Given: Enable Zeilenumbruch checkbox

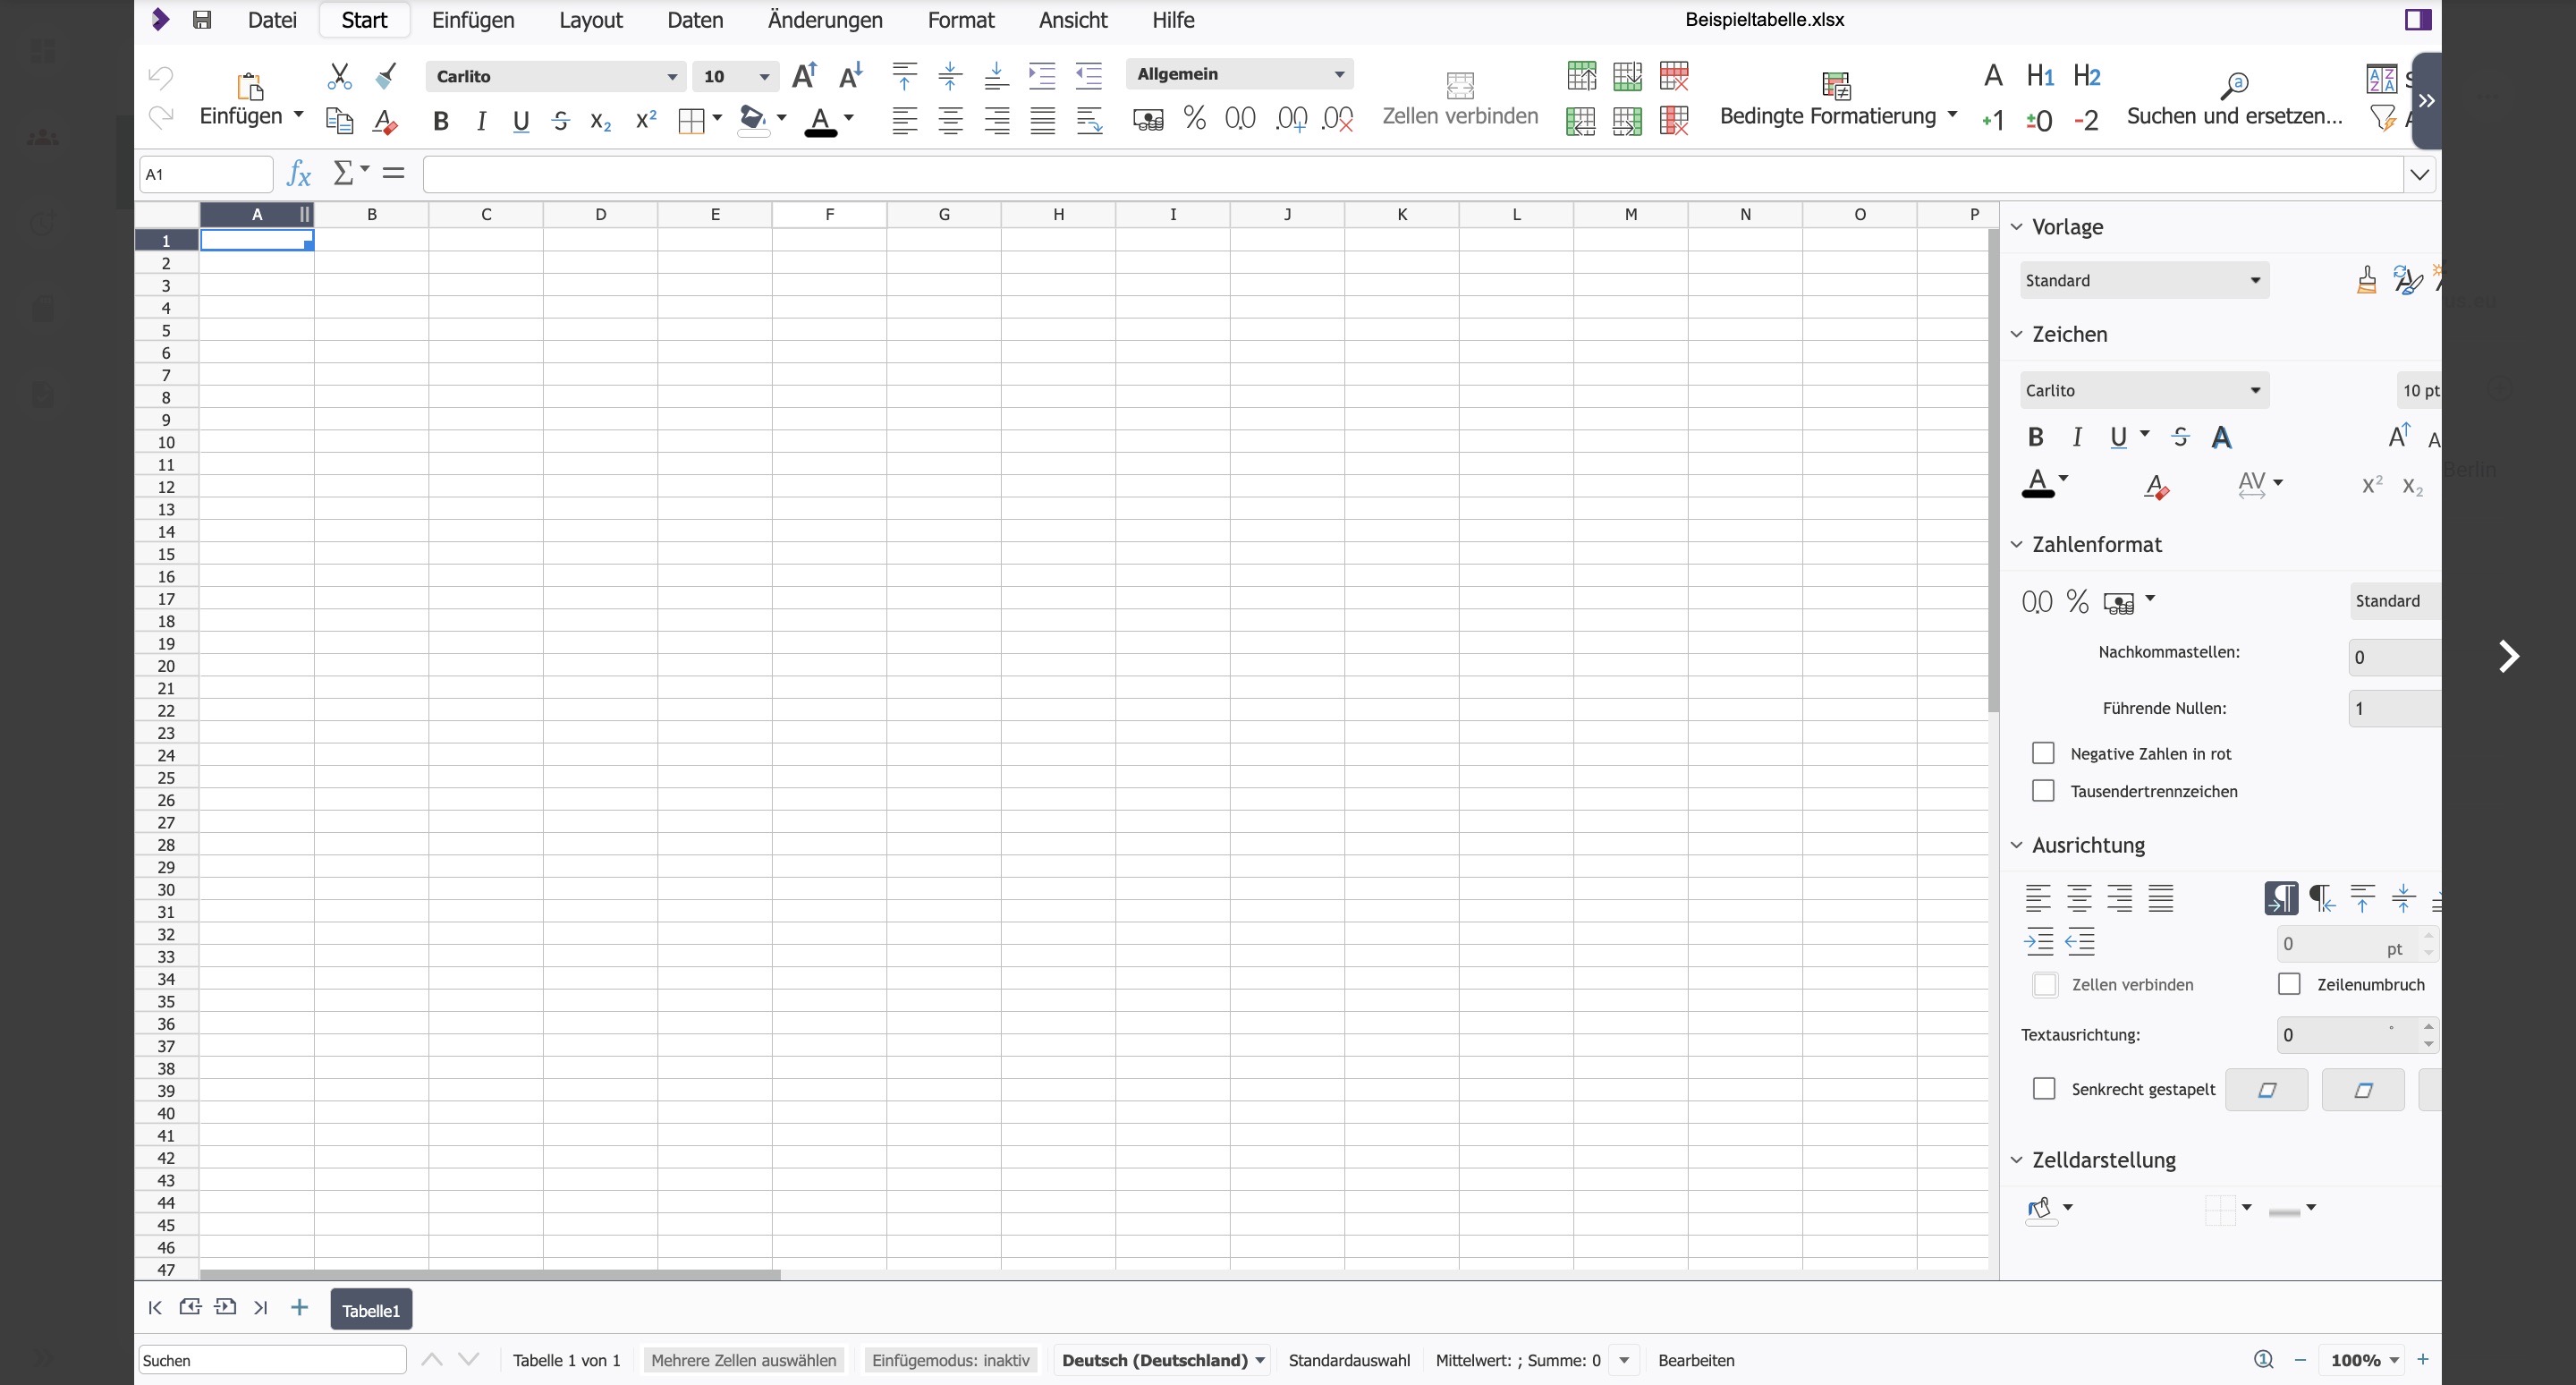Looking at the screenshot, I should pos(2289,984).
